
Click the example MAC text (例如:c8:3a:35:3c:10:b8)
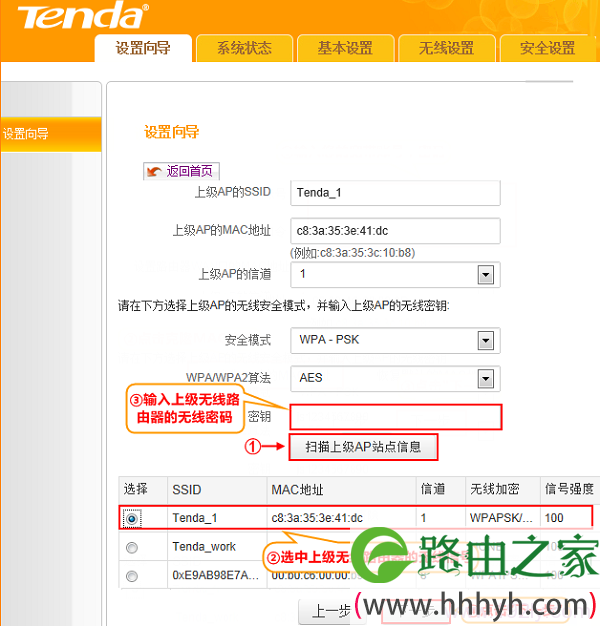coord(352,253)
